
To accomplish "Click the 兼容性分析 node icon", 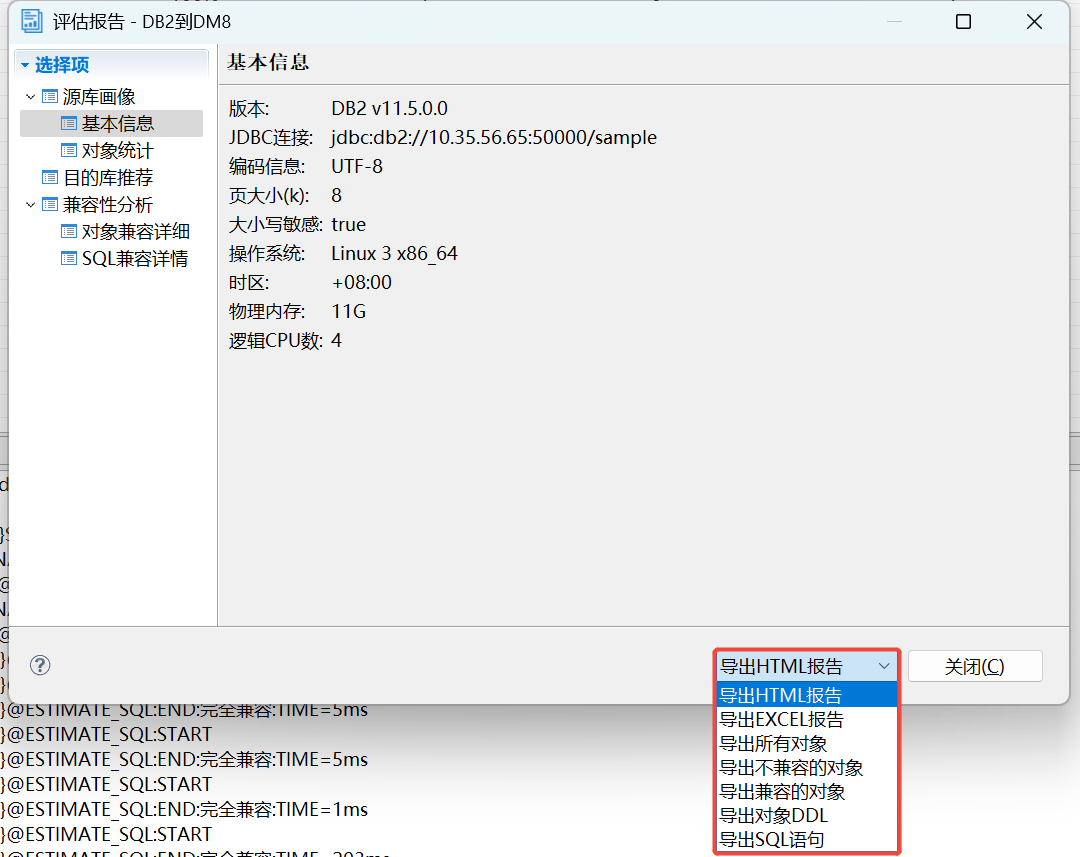I will (50, 205).
